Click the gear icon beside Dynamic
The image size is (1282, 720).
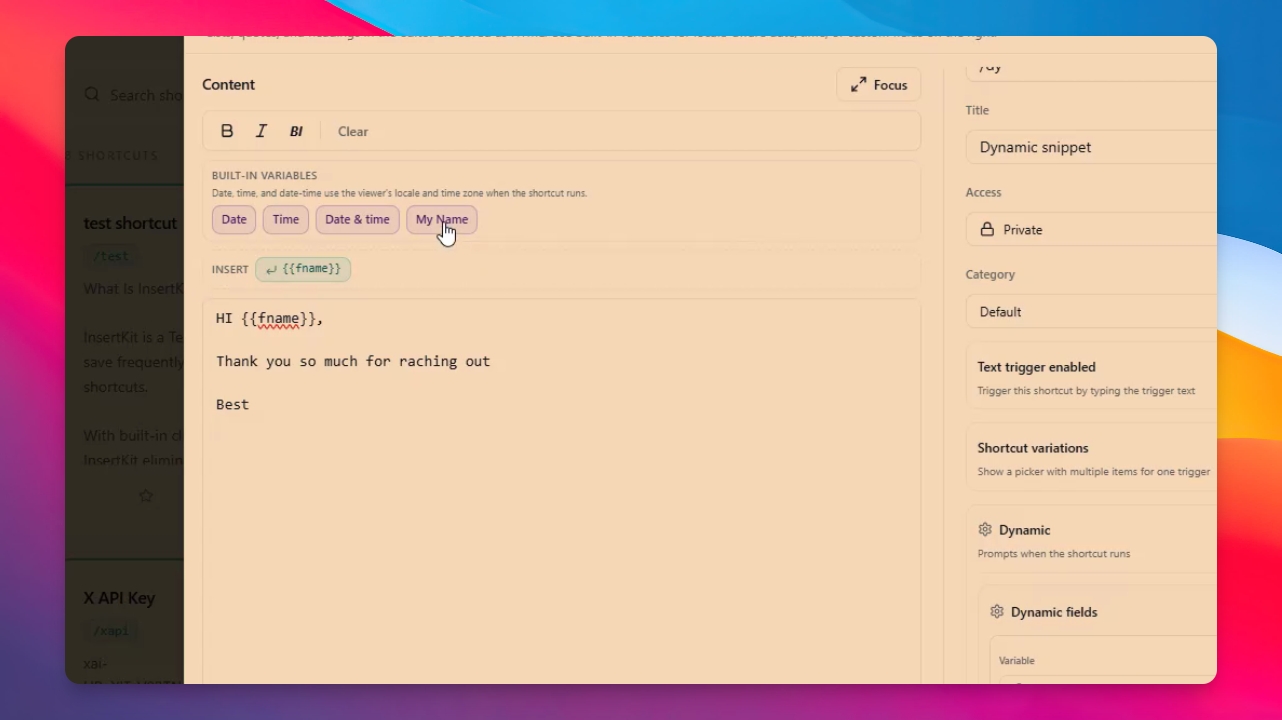(x=985, y=530)
